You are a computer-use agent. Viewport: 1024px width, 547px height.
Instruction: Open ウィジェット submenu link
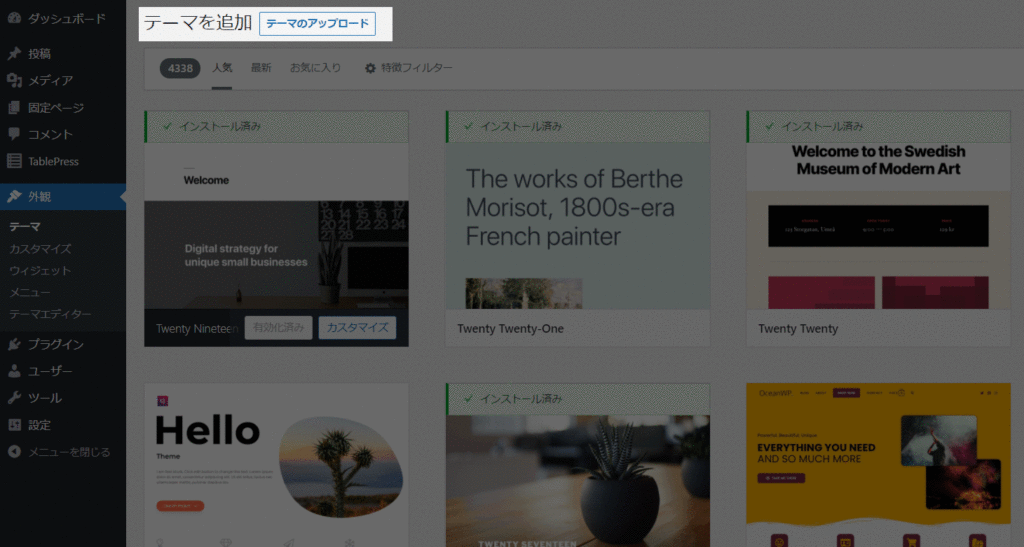pyautogui.click(x=40, y=270)
